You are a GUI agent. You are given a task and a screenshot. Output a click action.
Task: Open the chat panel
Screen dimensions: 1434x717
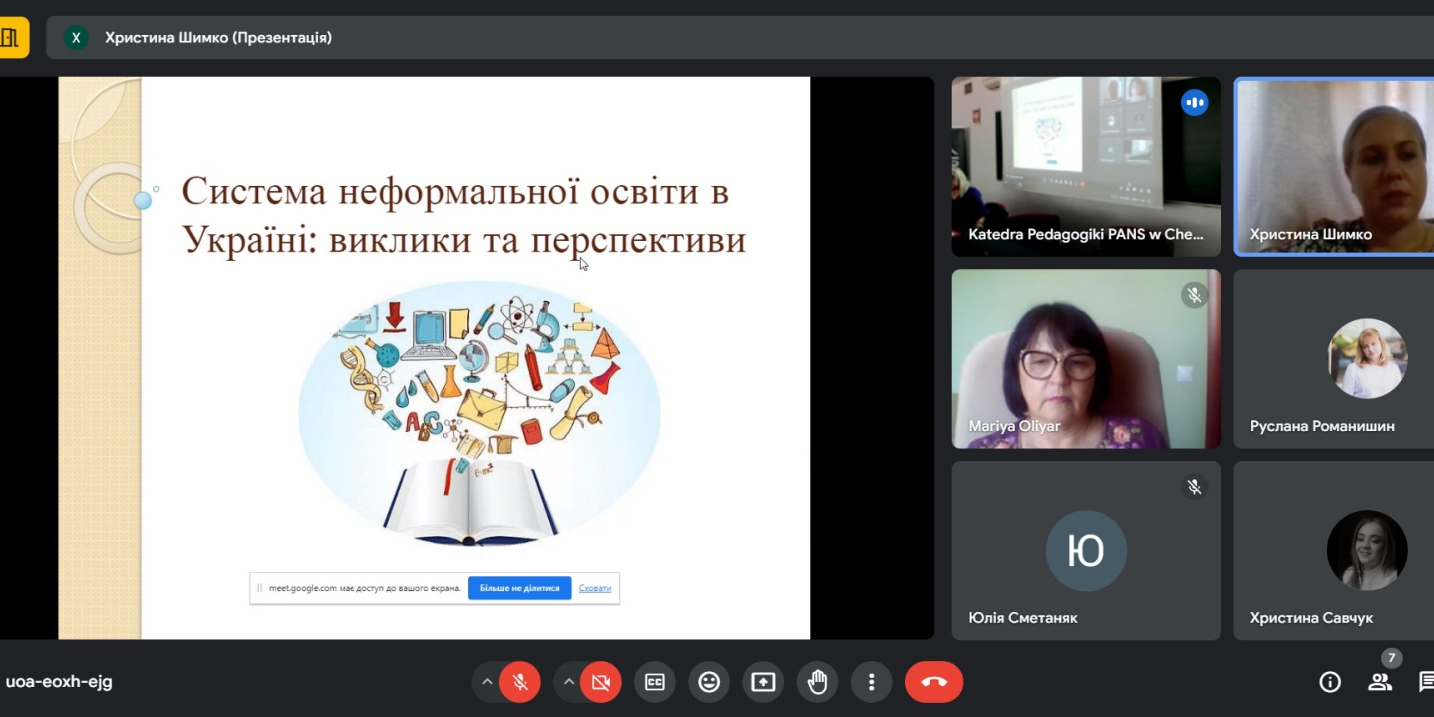(x=1425, y=682)
